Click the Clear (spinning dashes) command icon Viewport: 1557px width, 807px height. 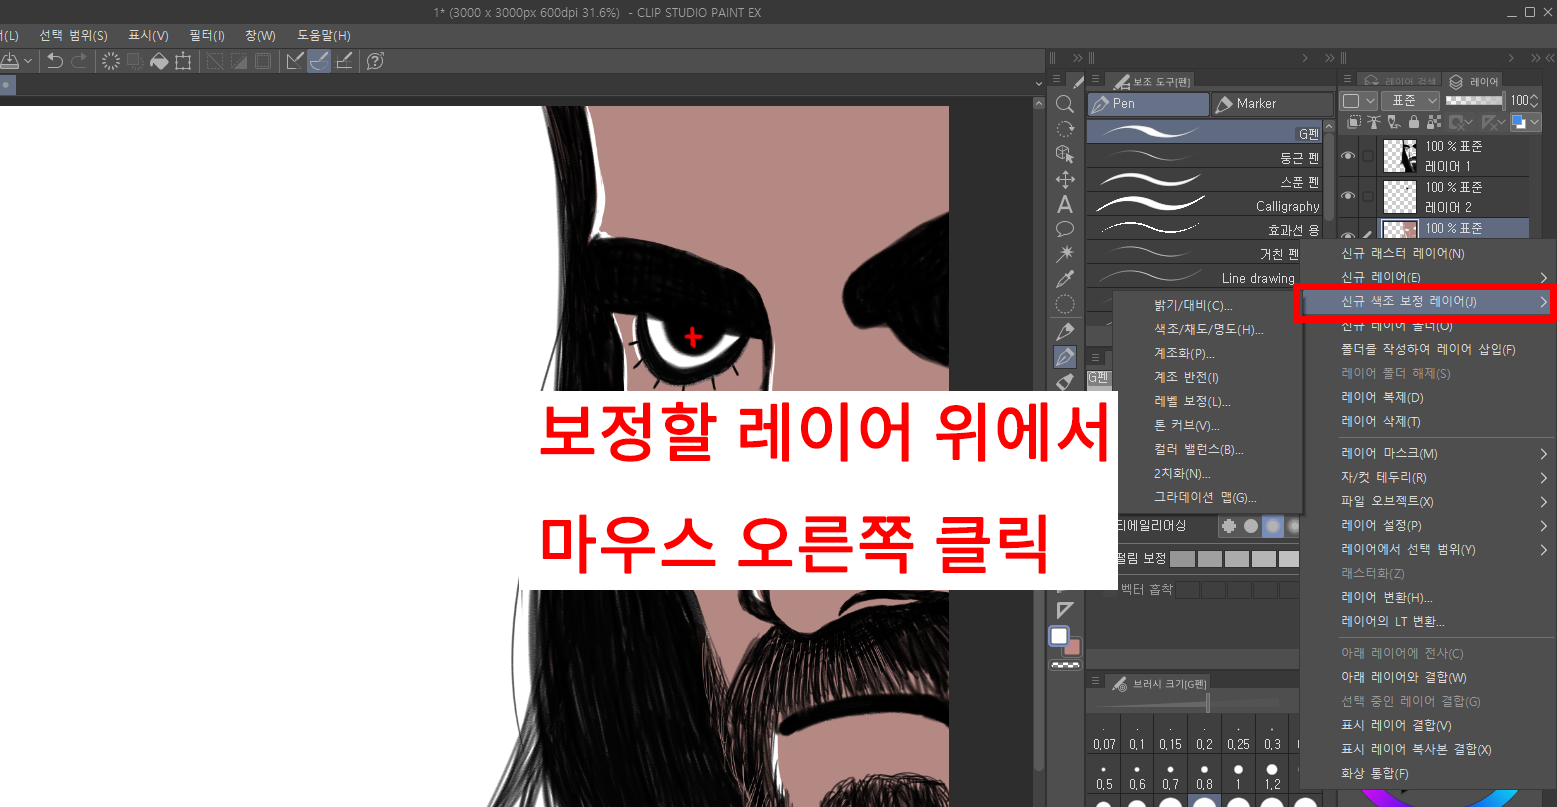click(111, 62)
